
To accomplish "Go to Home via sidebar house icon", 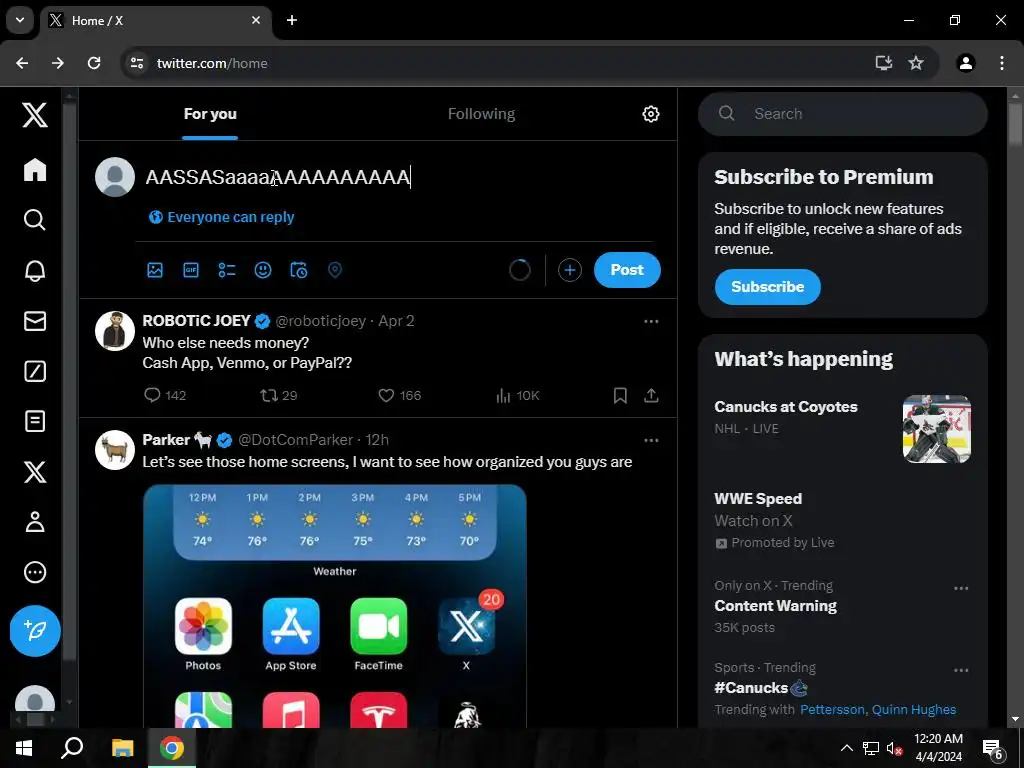I will coord(35,170).
